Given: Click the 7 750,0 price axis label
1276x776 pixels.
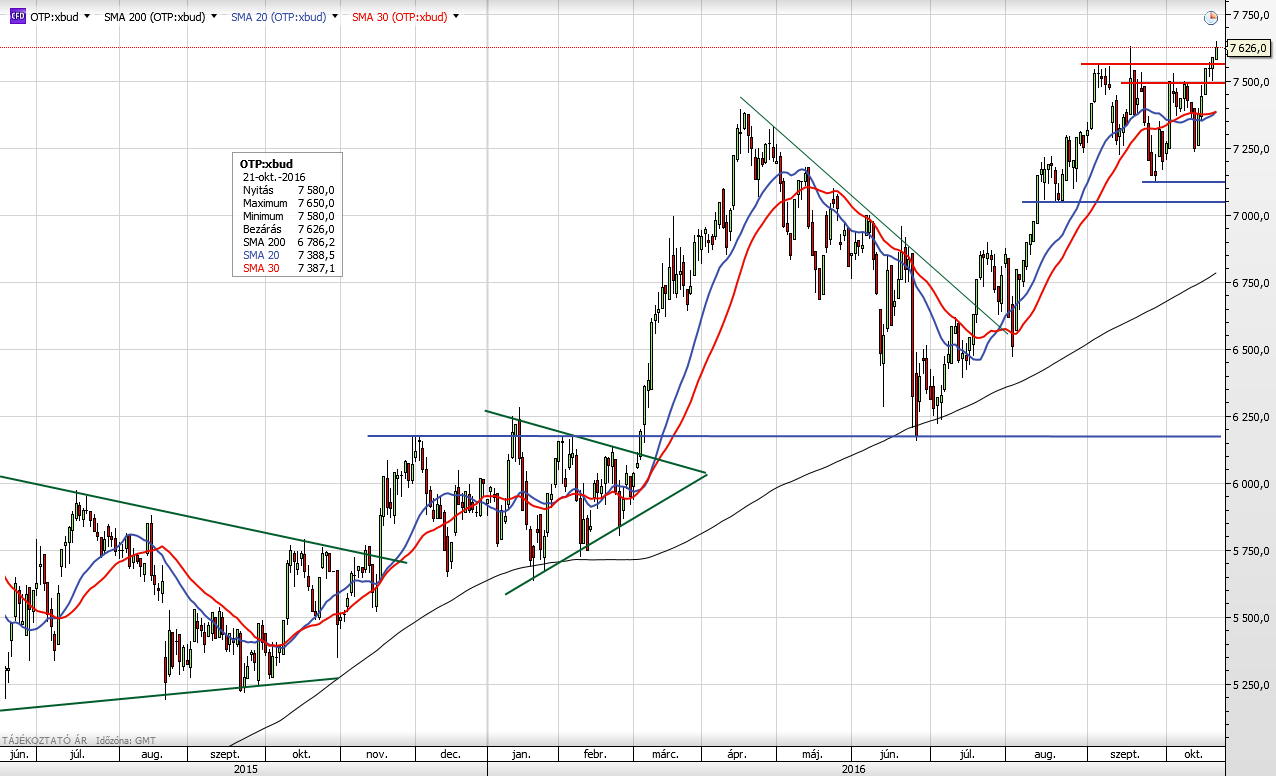Looking at the screenshot, I should 1250,15.
